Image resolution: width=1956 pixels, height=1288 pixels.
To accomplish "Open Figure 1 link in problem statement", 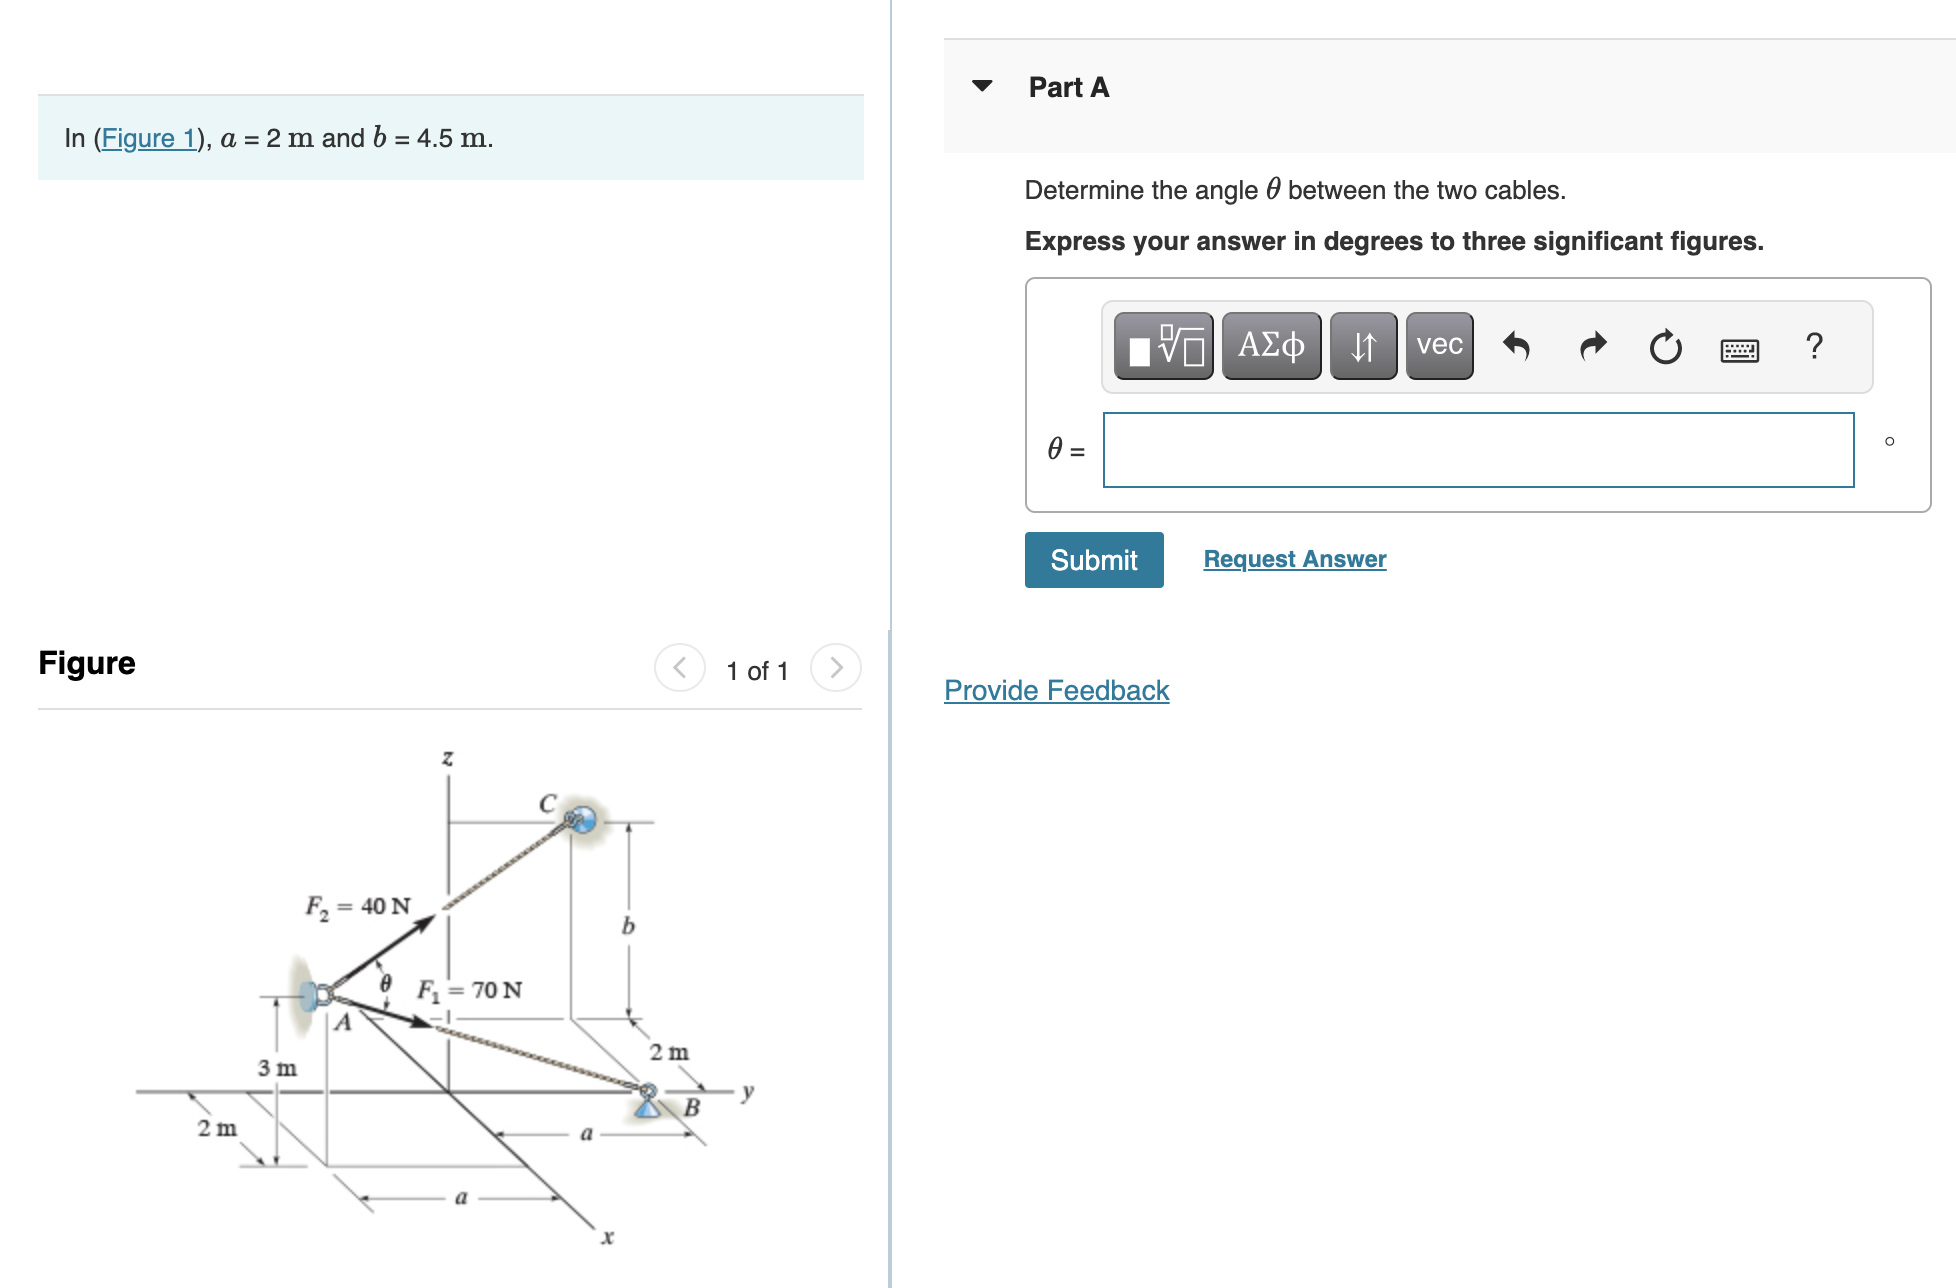I will [x=150, y=138].
